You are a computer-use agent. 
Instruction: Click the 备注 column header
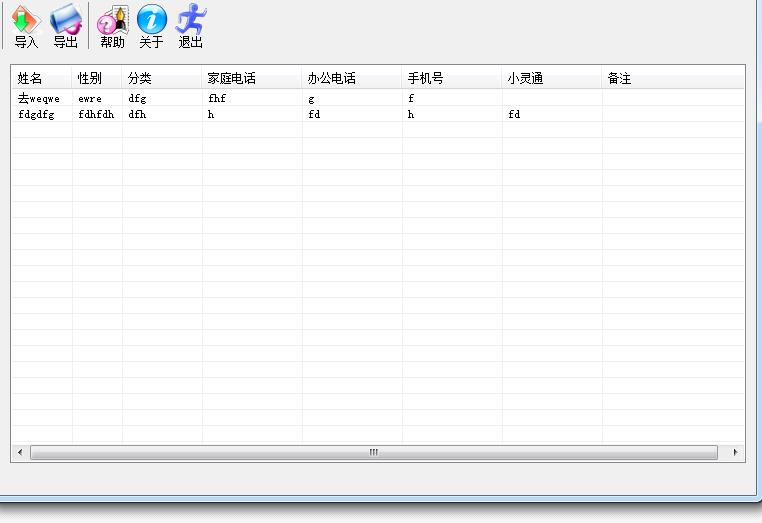pos(673,78)
